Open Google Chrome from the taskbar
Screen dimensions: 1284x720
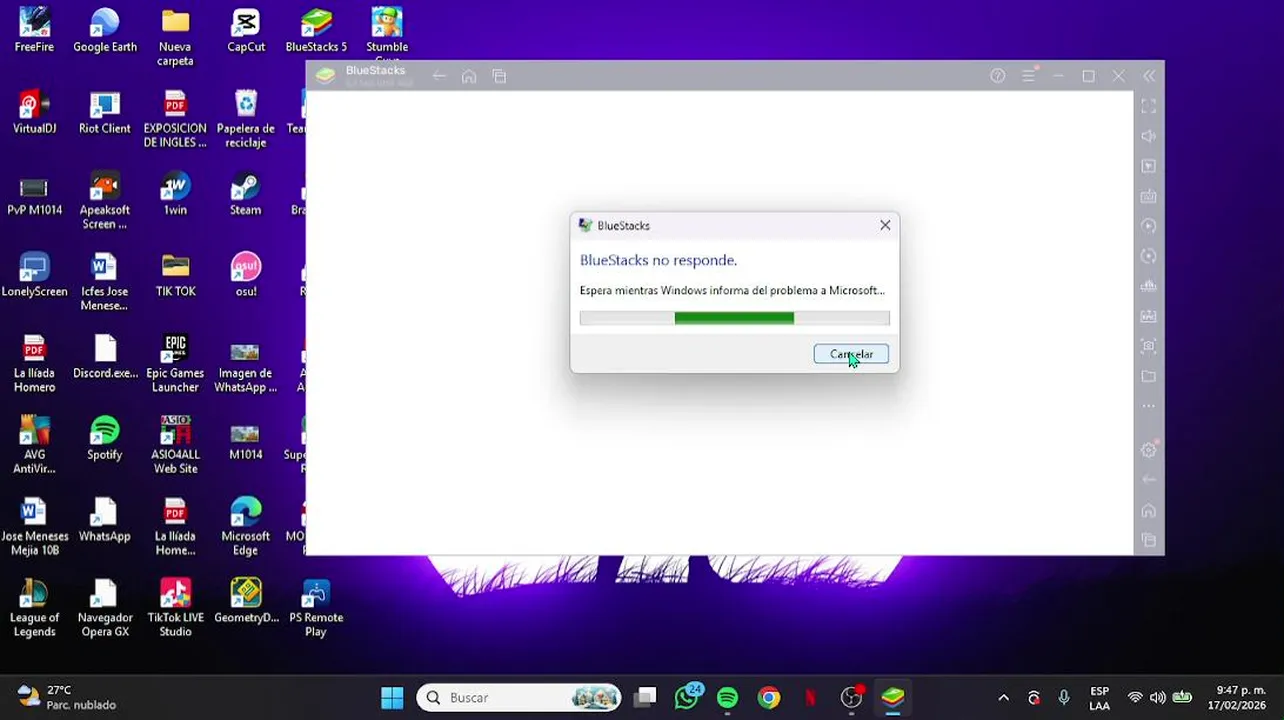coord(769,697)
